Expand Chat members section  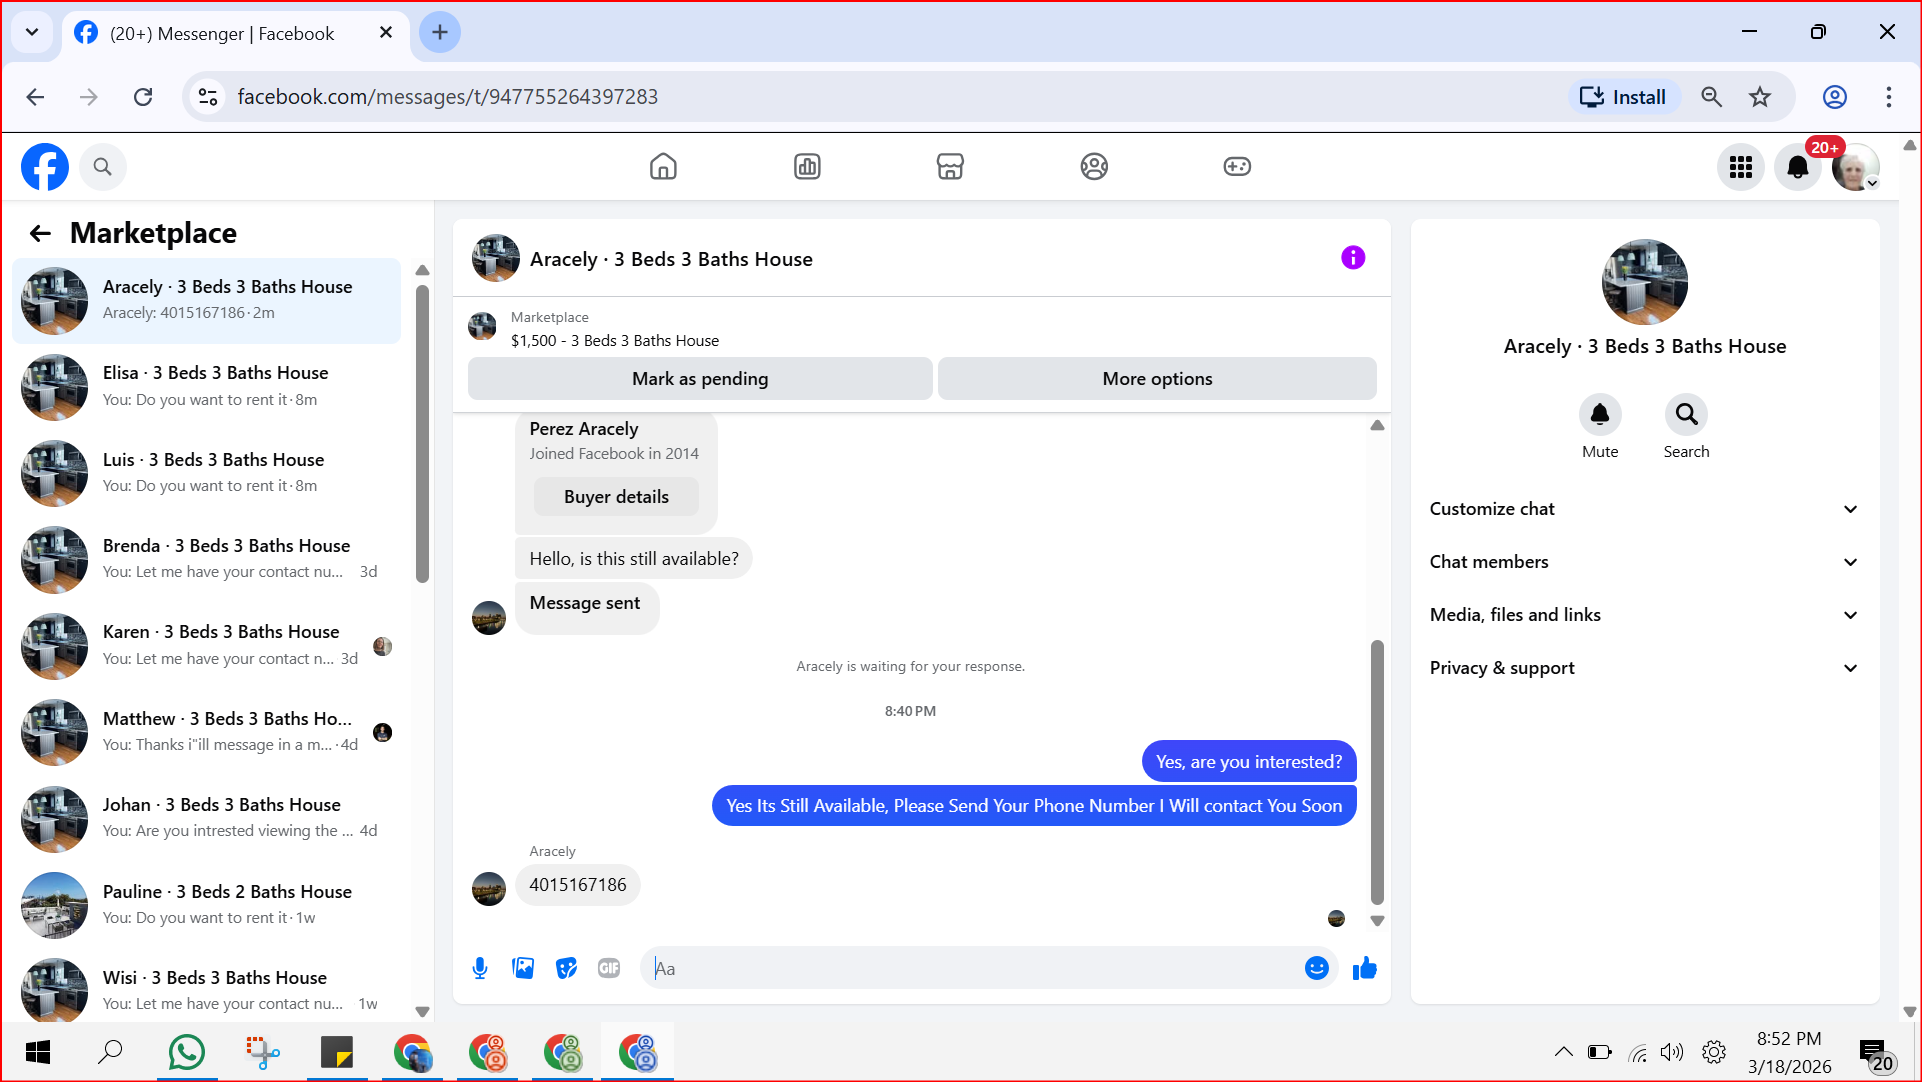tap(1644, 562)
